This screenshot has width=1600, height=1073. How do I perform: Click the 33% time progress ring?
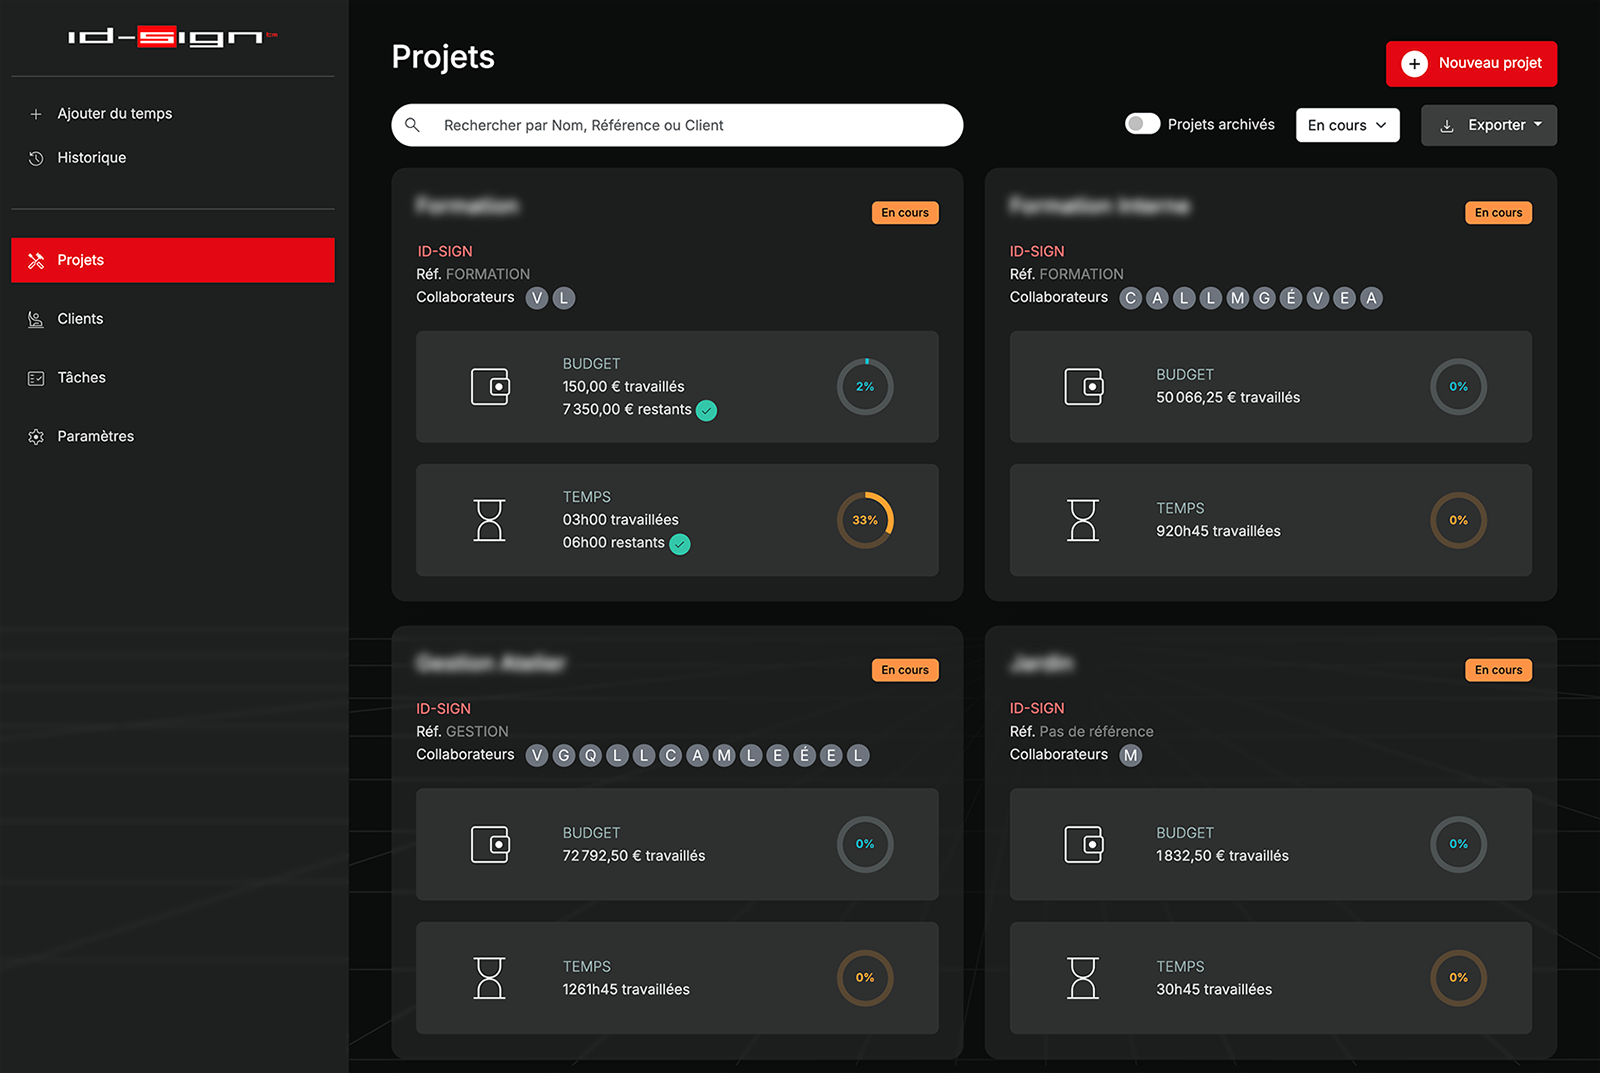click(865, 520)
